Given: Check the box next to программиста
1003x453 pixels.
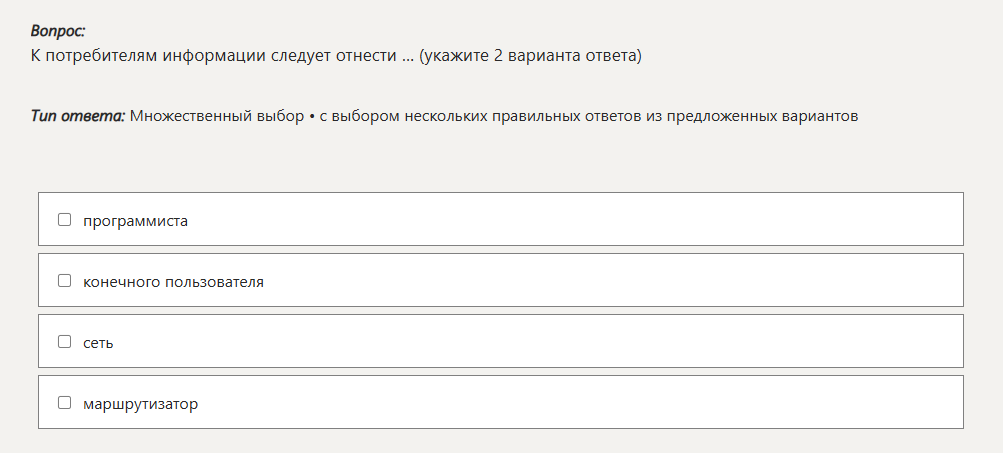Looking at the screenshot, I should tap(65, 220).
